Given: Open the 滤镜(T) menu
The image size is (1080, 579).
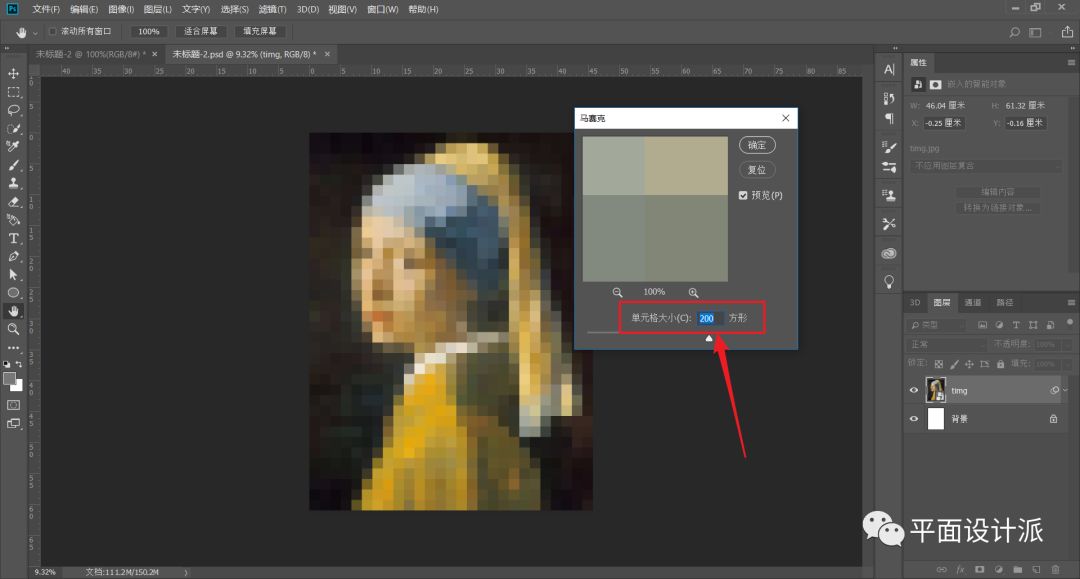Looking at the screenshot, I should tap(272, 9).
